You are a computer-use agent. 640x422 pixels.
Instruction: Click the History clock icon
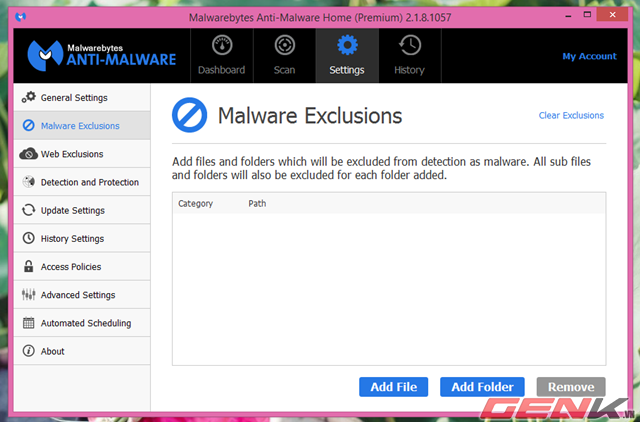point(410,45)
